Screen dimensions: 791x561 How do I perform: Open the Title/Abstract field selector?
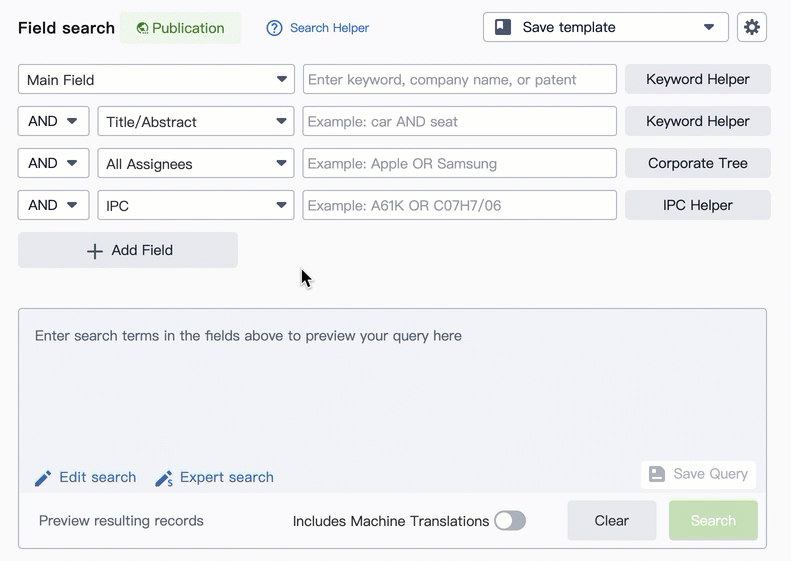[x=195, y=122]
